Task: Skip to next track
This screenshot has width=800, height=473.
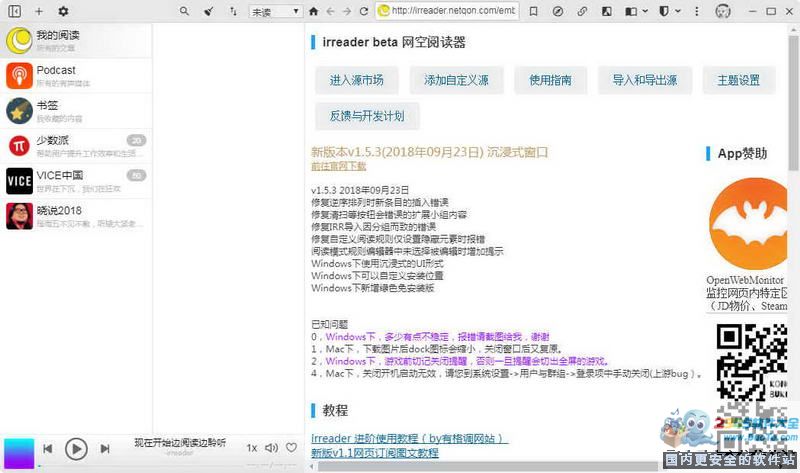Action: [x=105, y=449]
